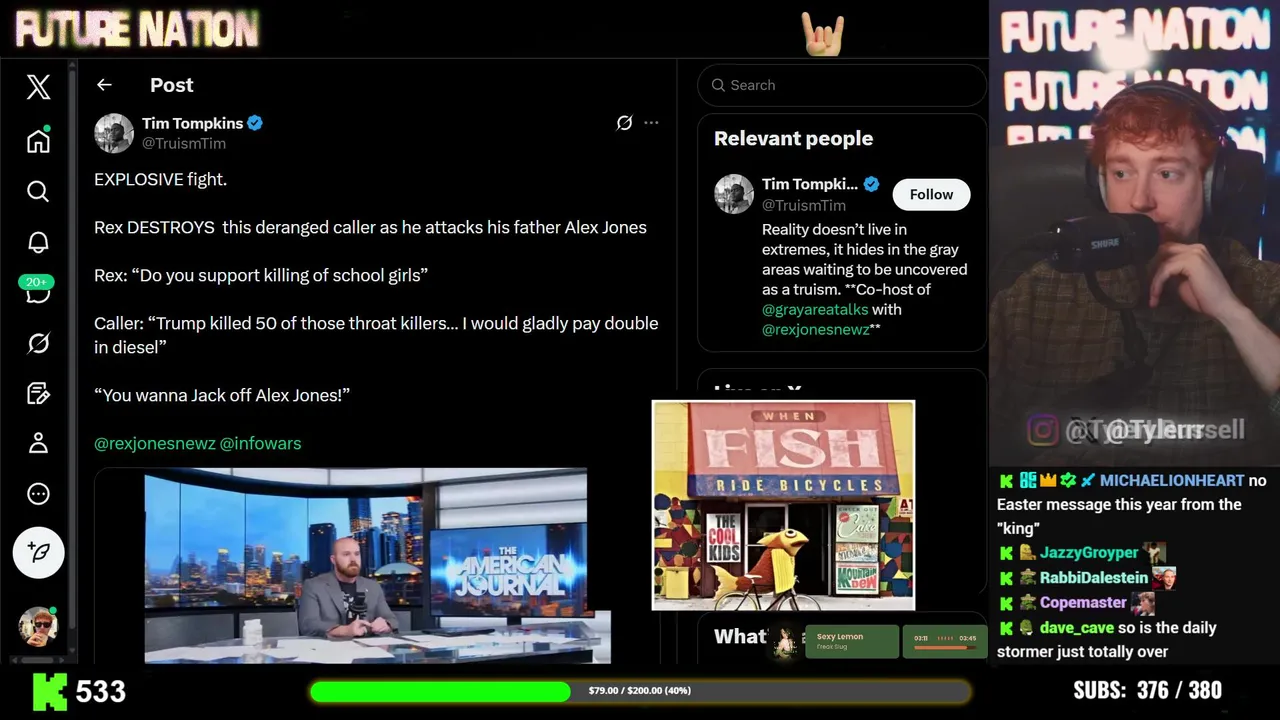This screenshot has height=720, width=1280.
Task: Click the verified badge beside Tim Tompkins
Action: 255,123
